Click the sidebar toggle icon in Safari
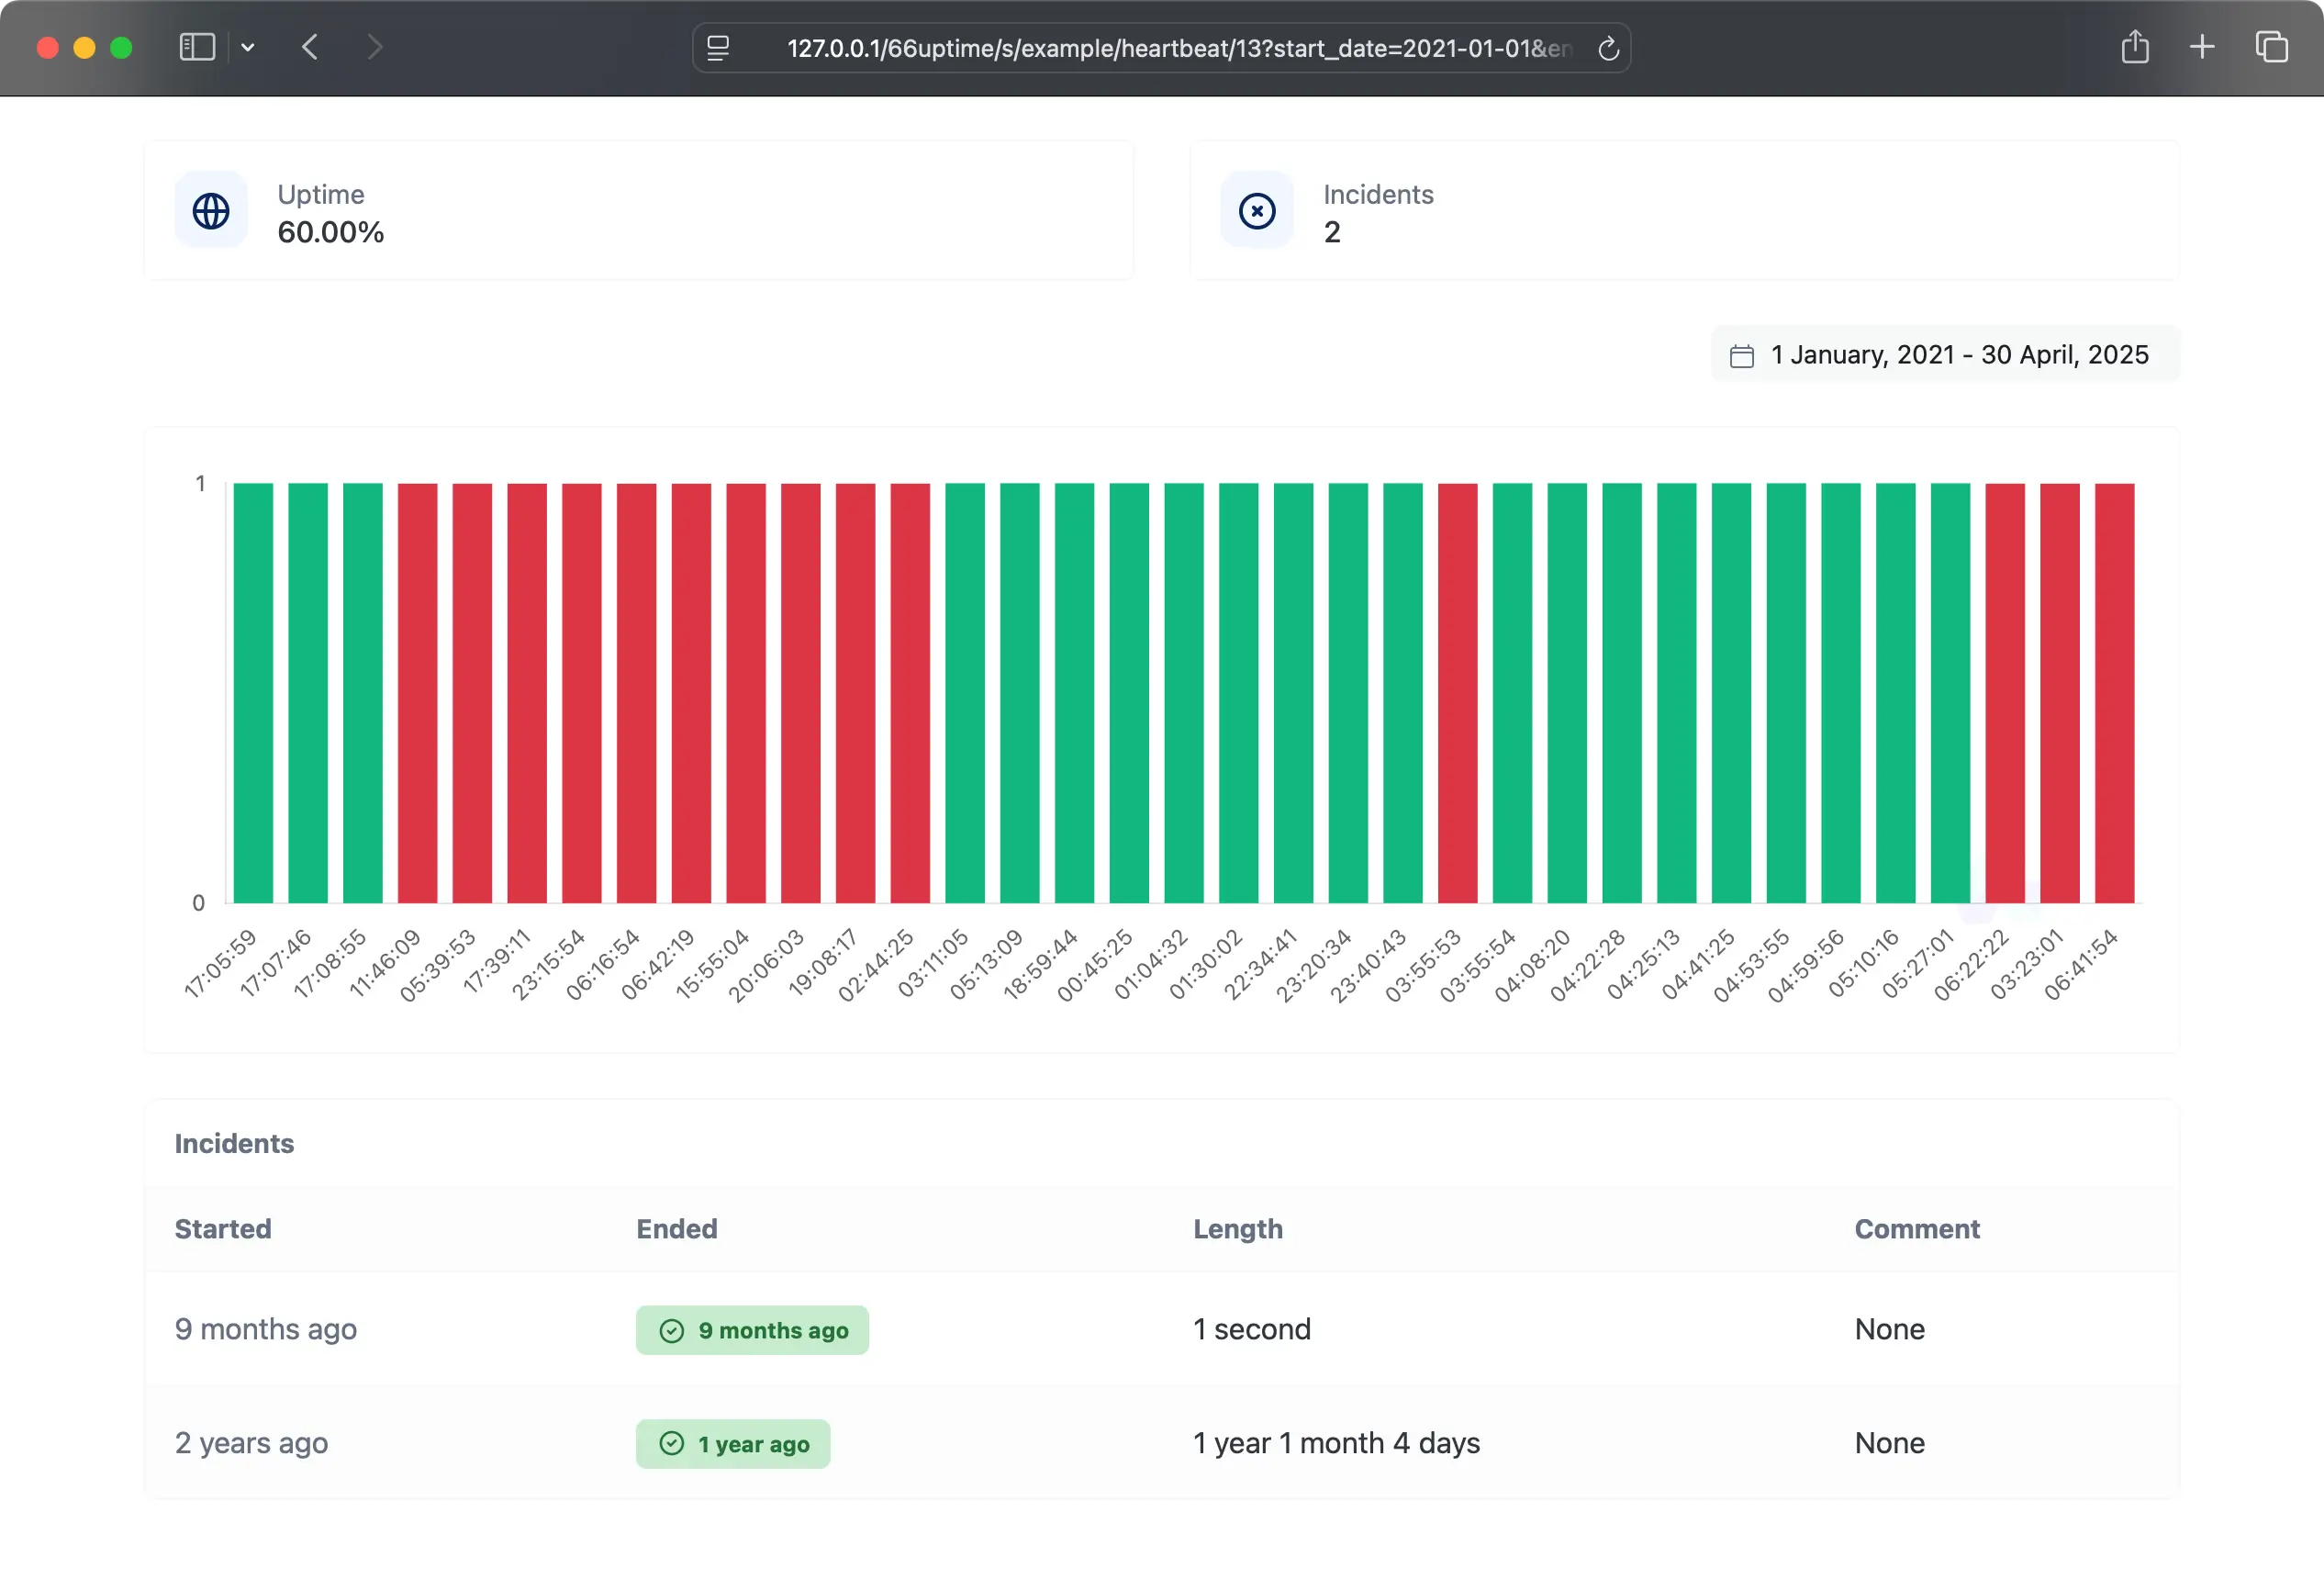This screenshot has width=2324, height=1590. (x=196, y=47)
